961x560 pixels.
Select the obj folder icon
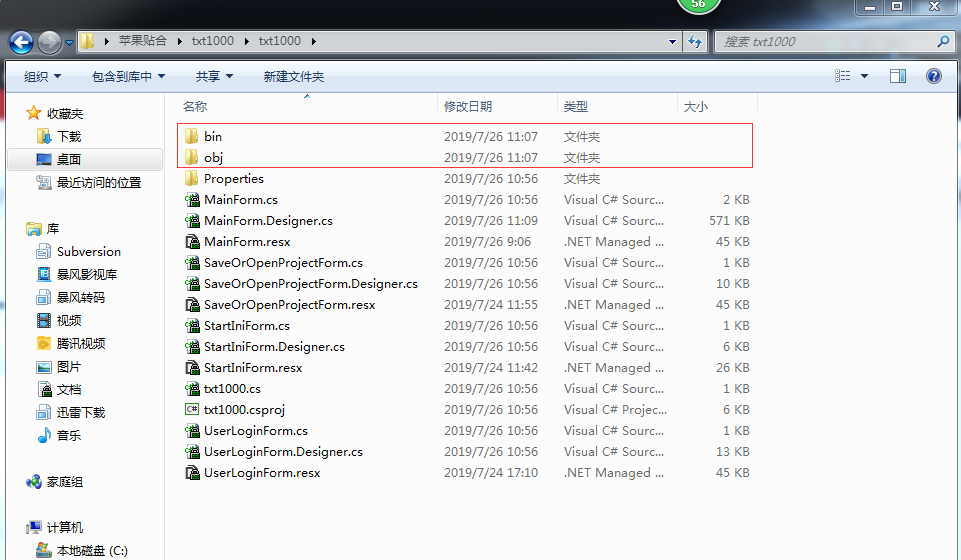(192, 157)
